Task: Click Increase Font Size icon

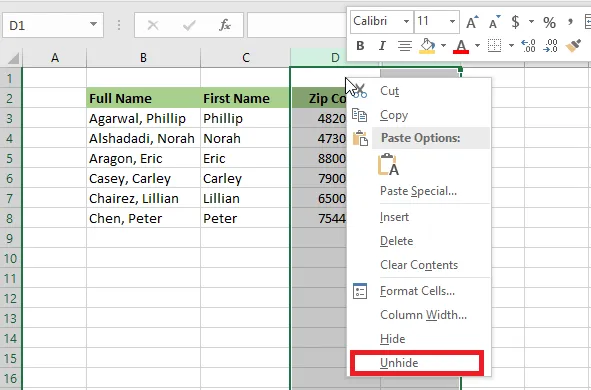Action: point(472,22)
